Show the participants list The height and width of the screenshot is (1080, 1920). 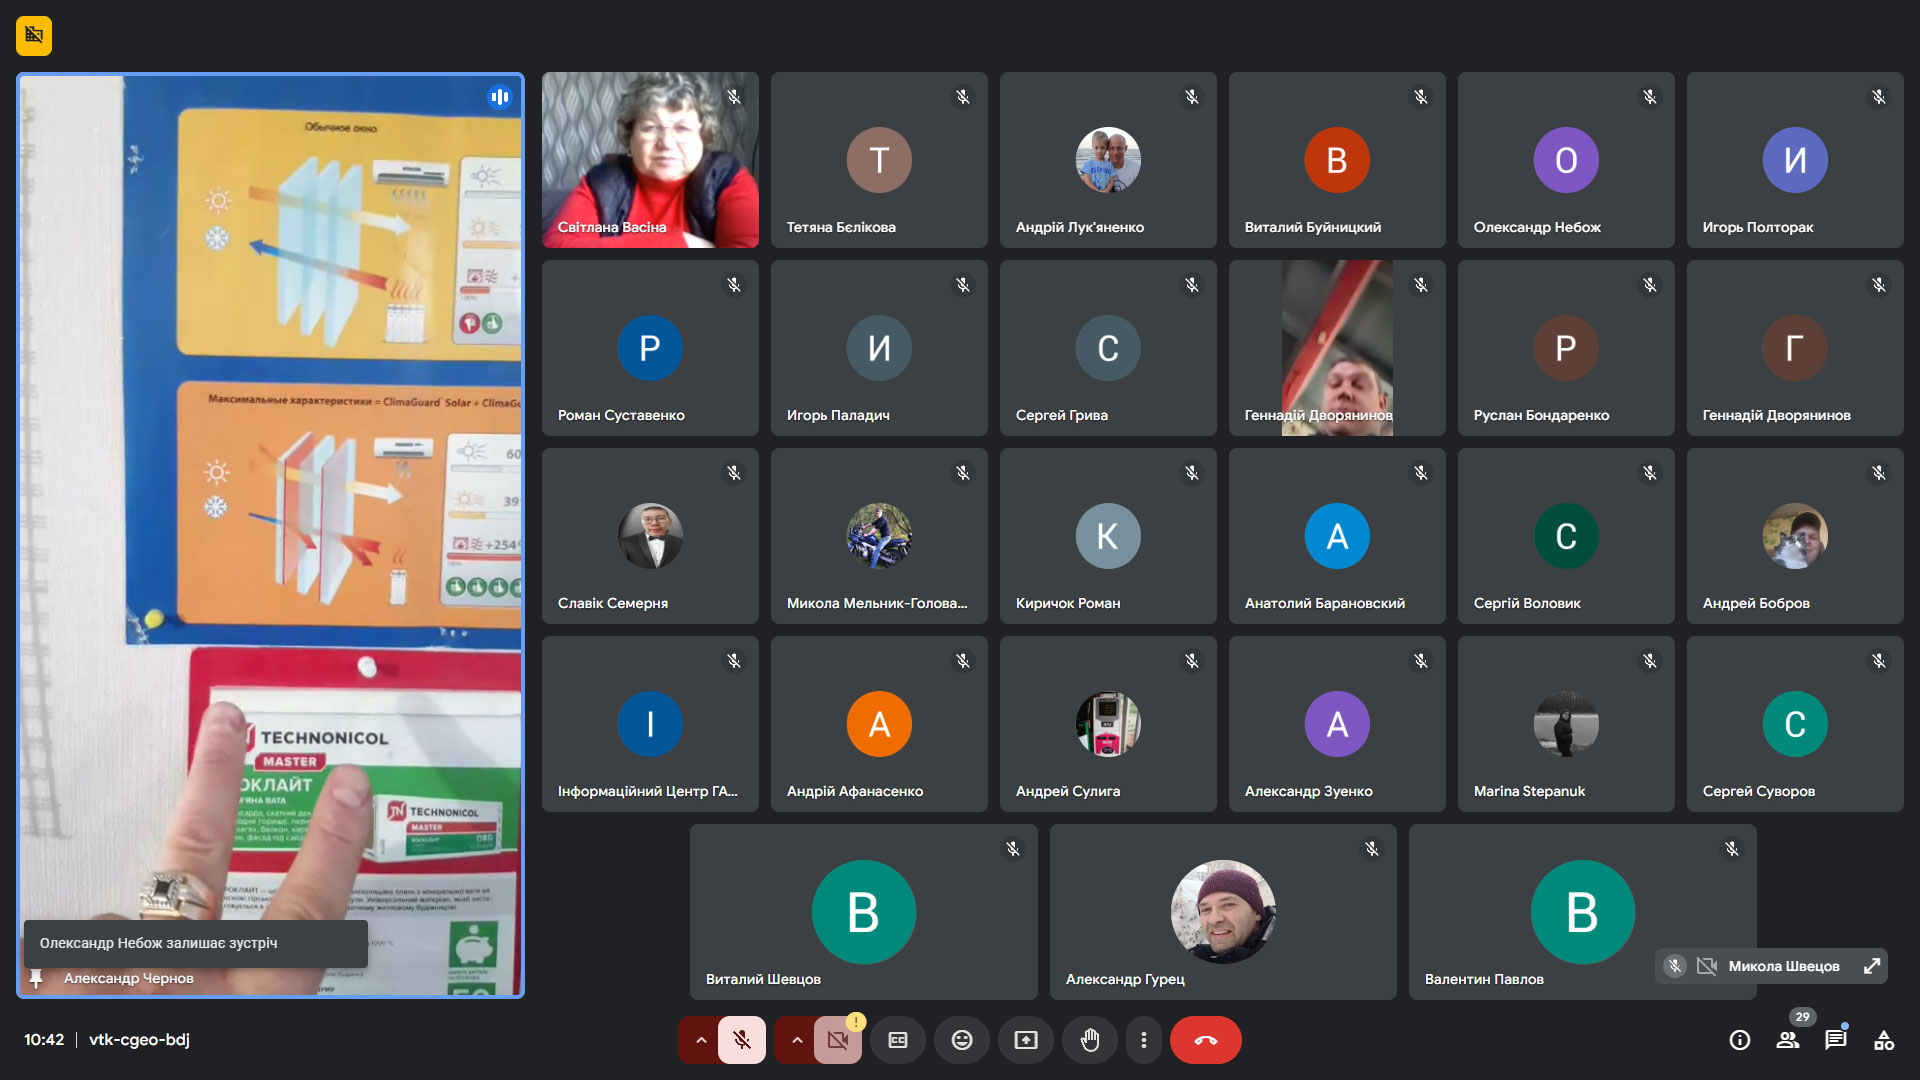1788,1040
